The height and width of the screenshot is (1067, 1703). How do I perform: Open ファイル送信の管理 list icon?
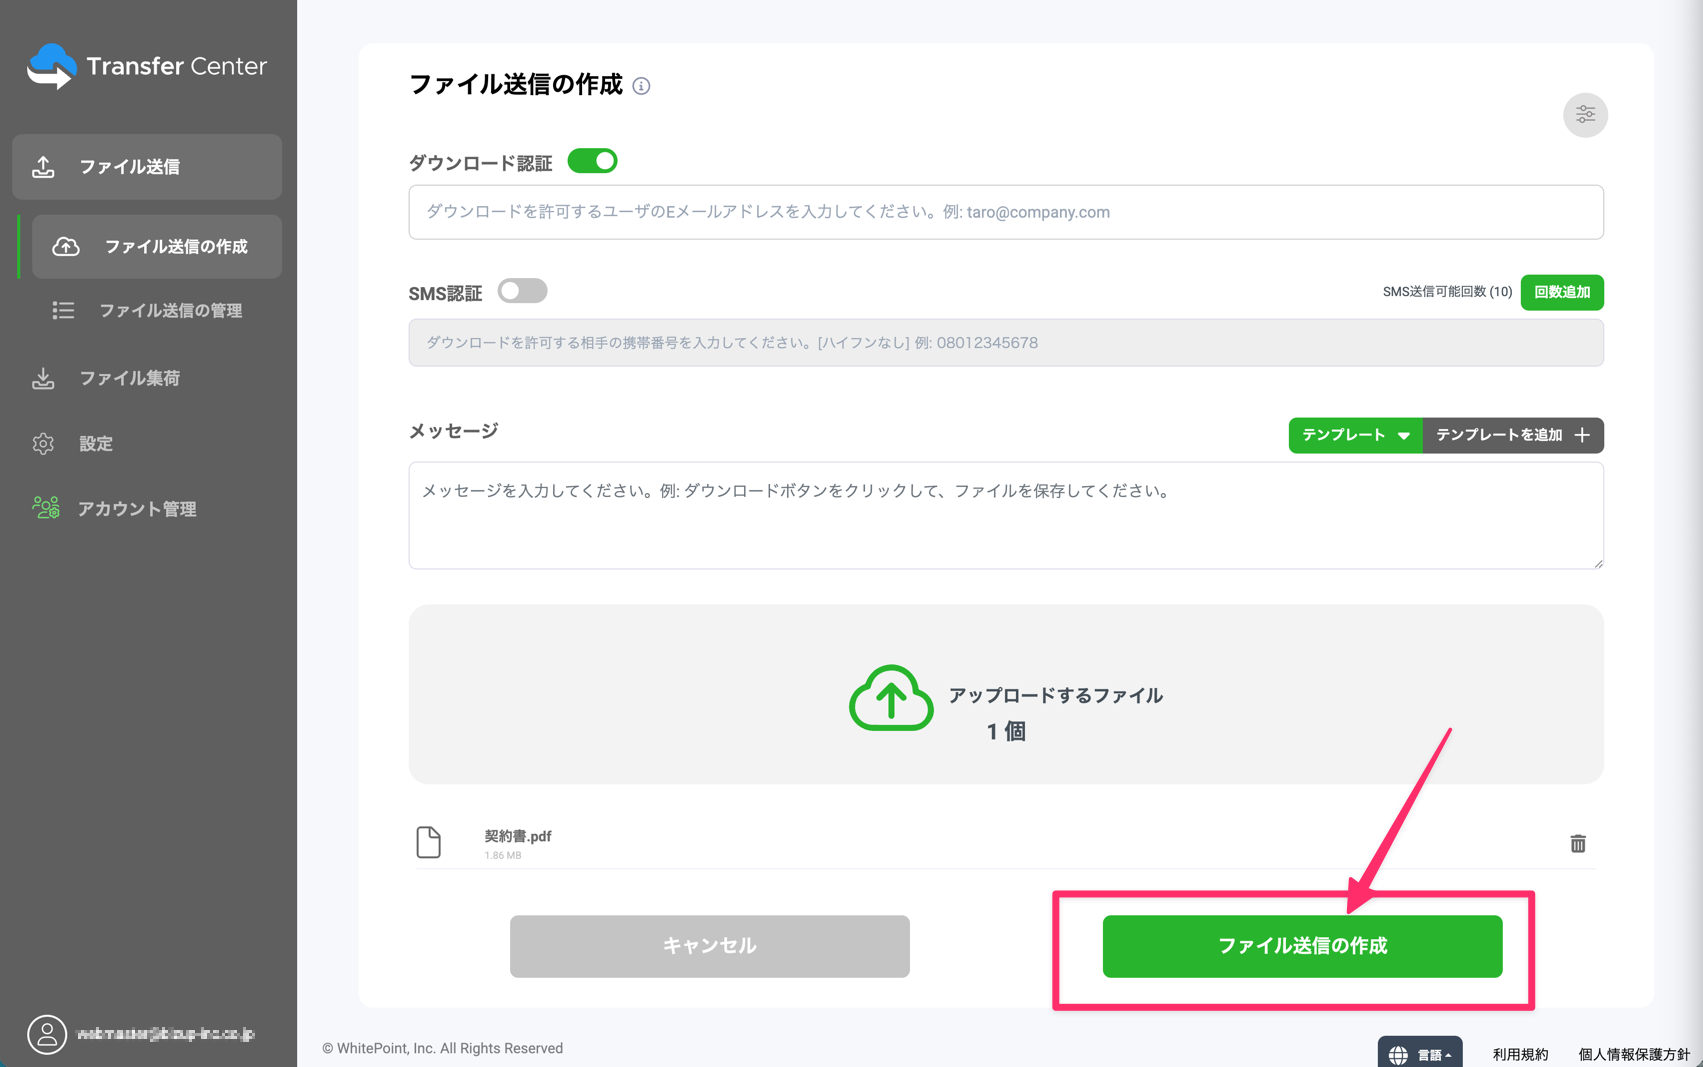point(63,310)
